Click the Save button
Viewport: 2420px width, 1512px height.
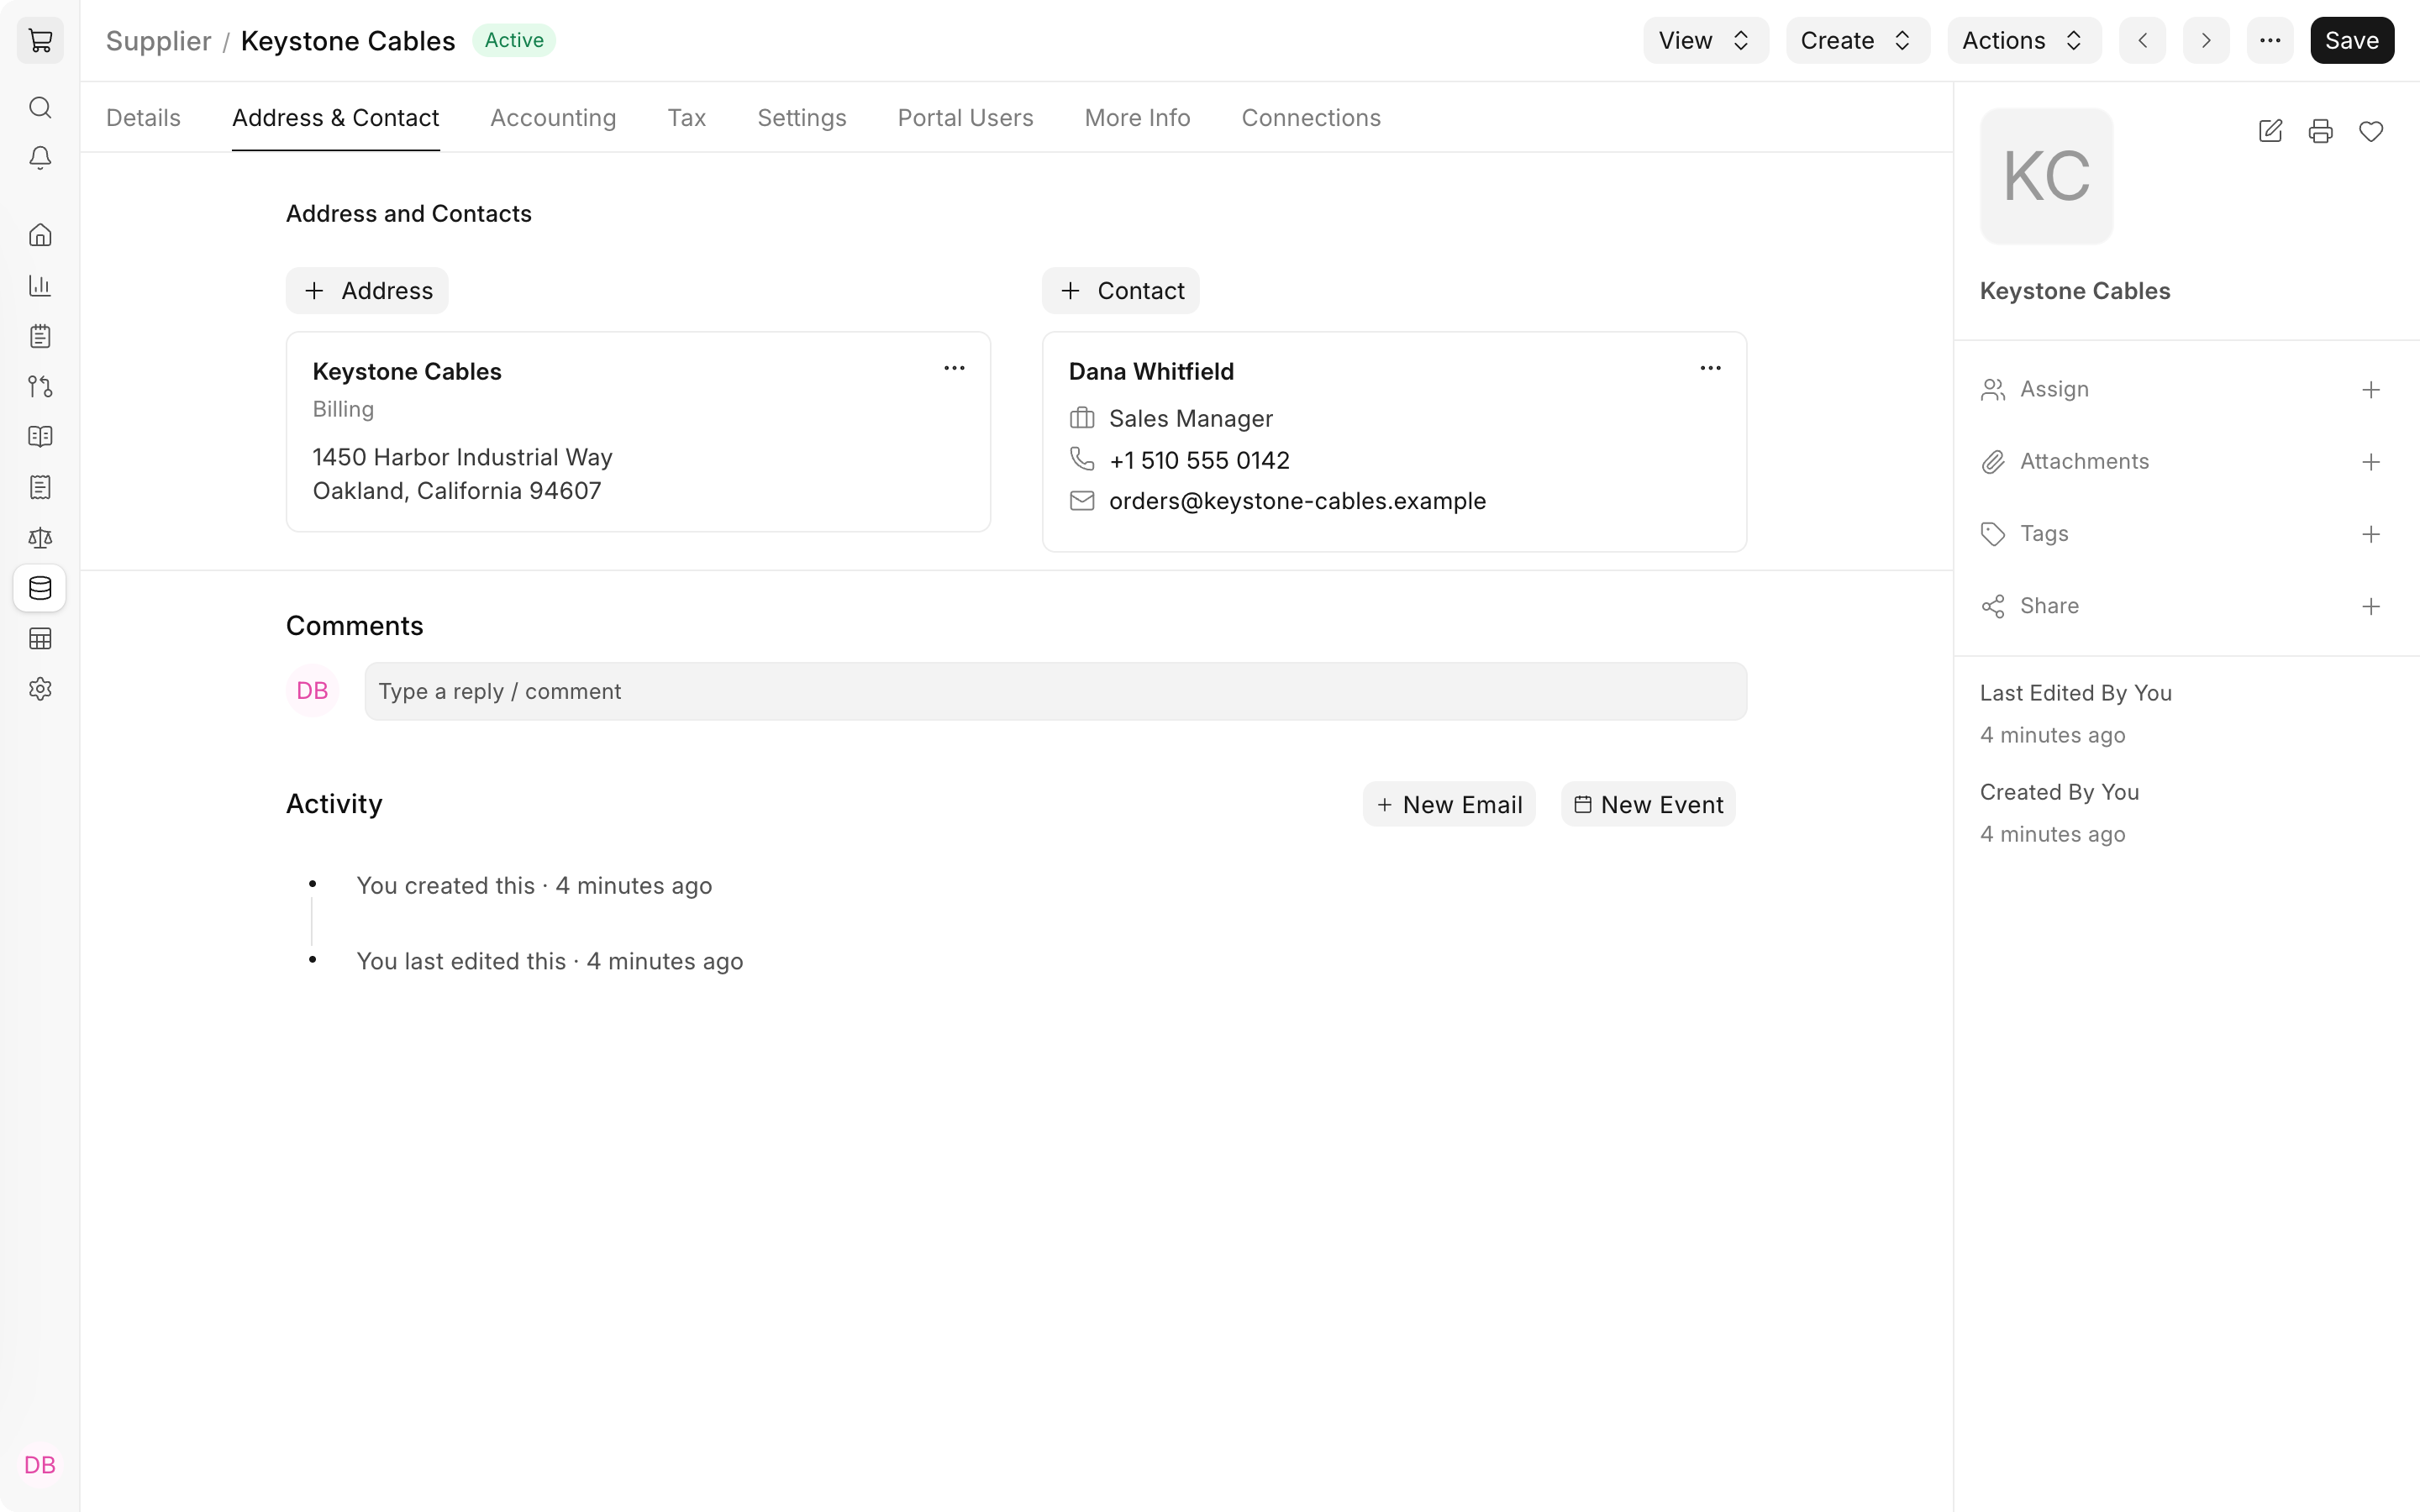click(2352, 41)
